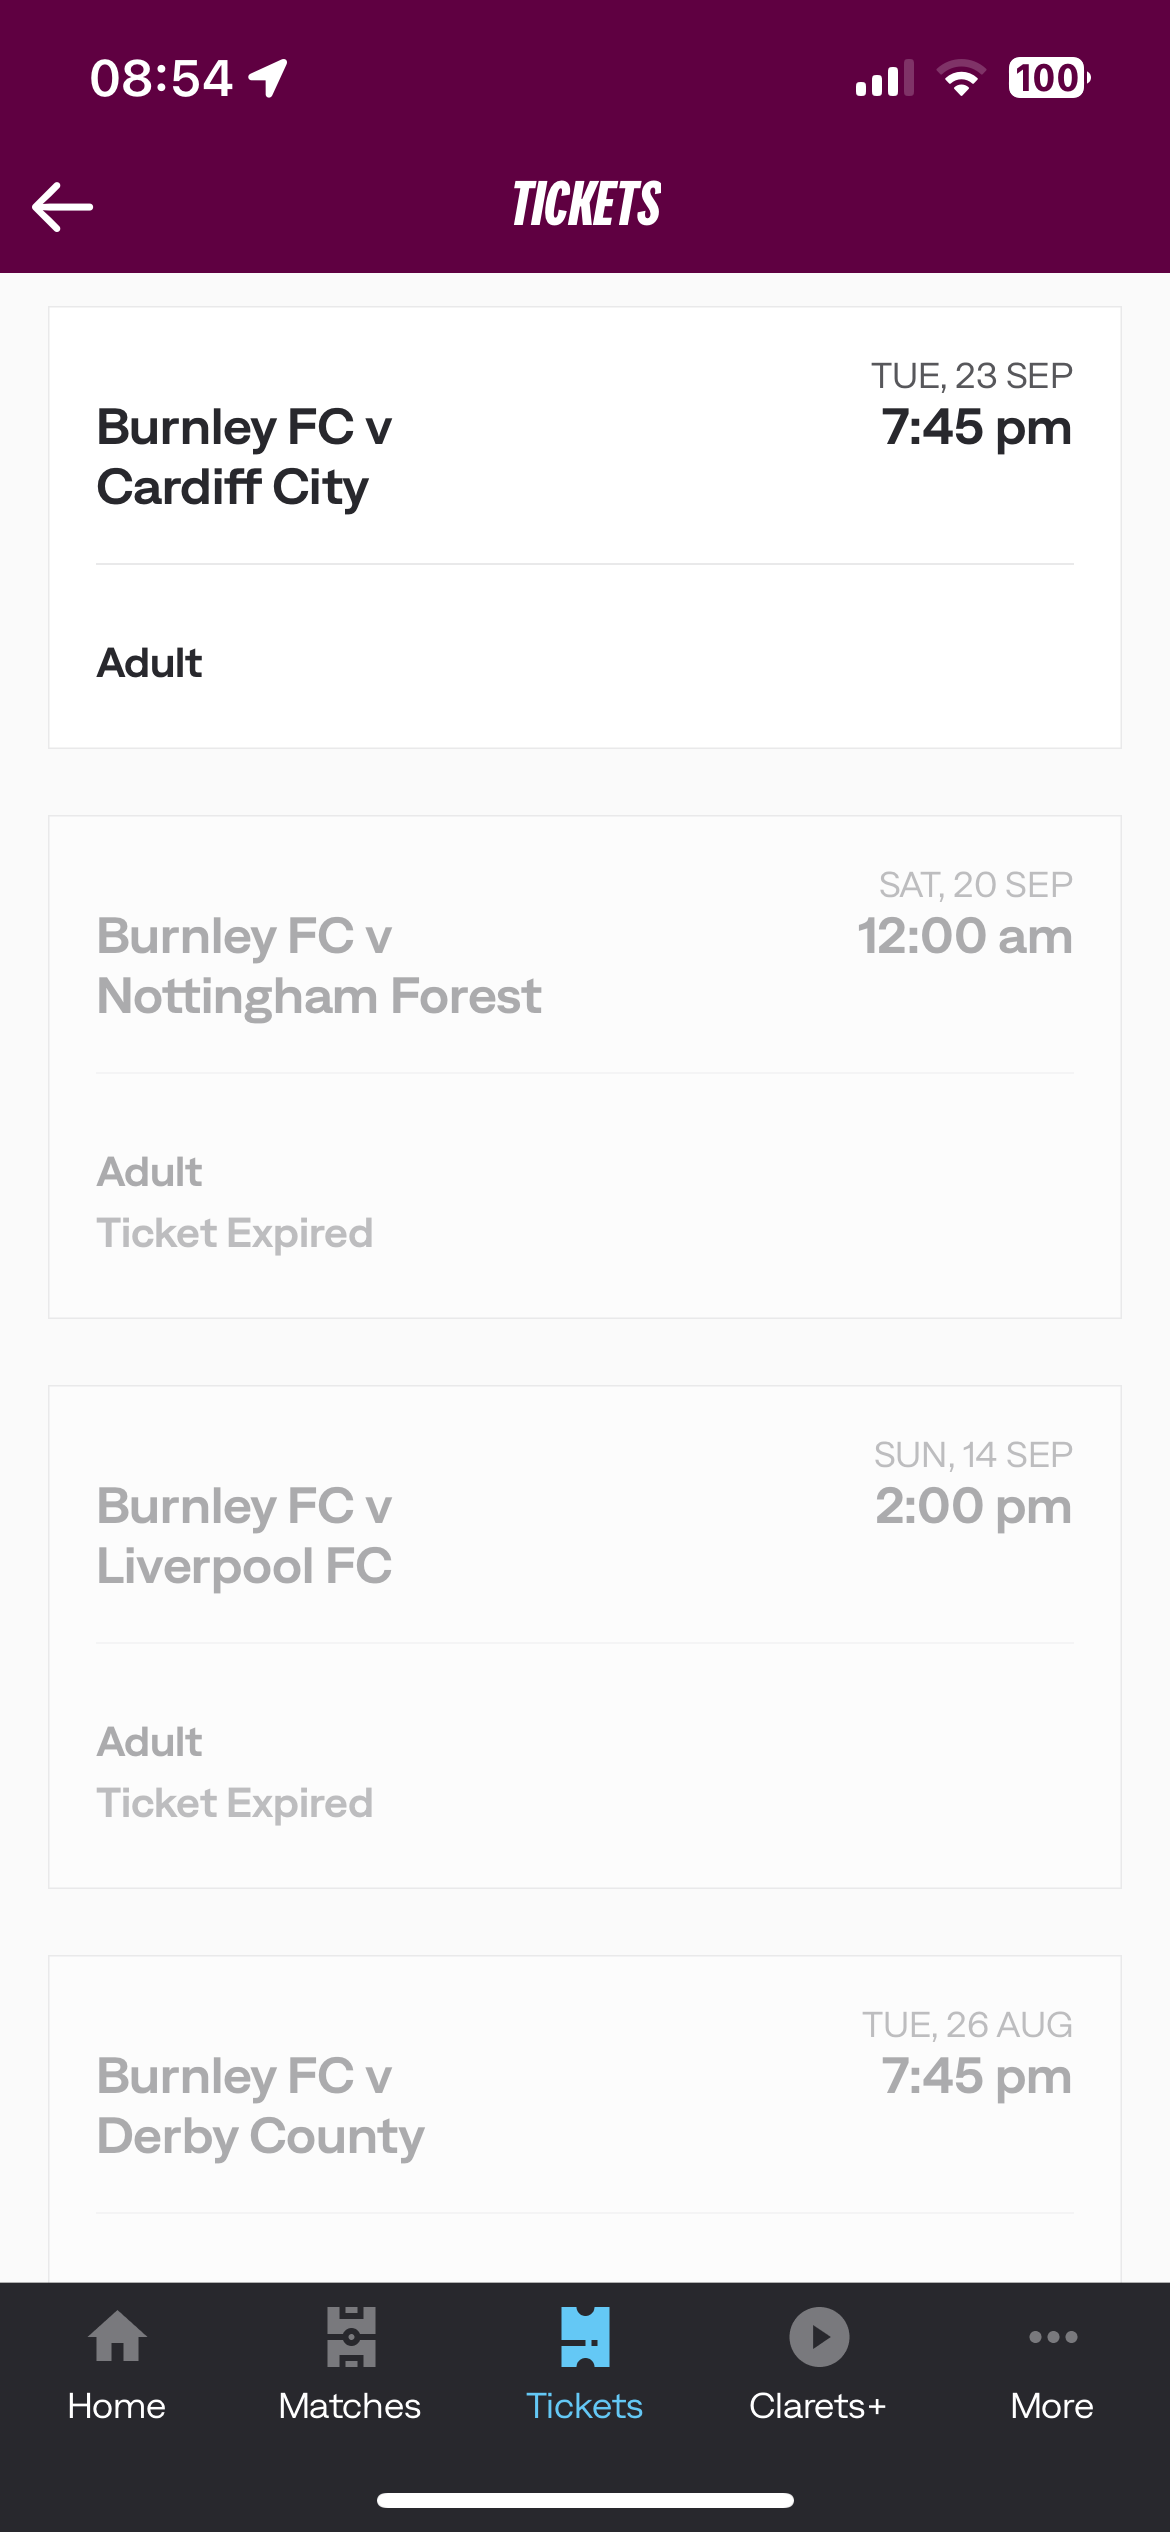This screenshot has width=1170, height=2532.
Task: Tap the battery indicator in status bar
Action: pos(1048,78)
